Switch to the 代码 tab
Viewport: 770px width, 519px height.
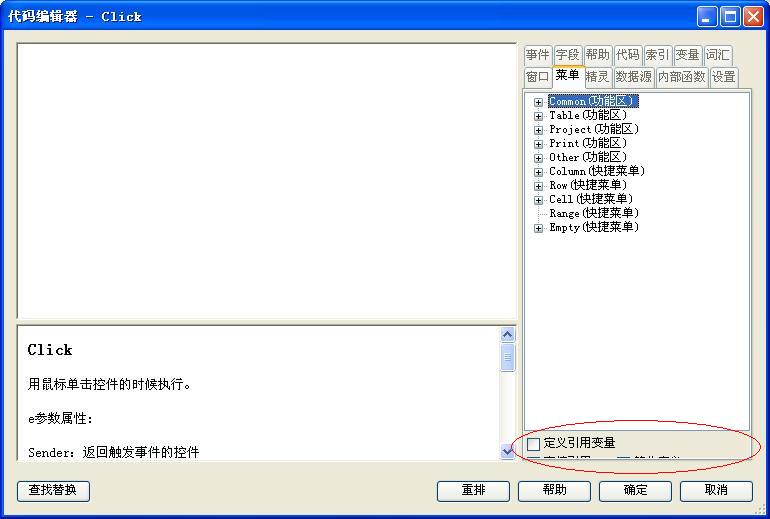tap(627, 55)
